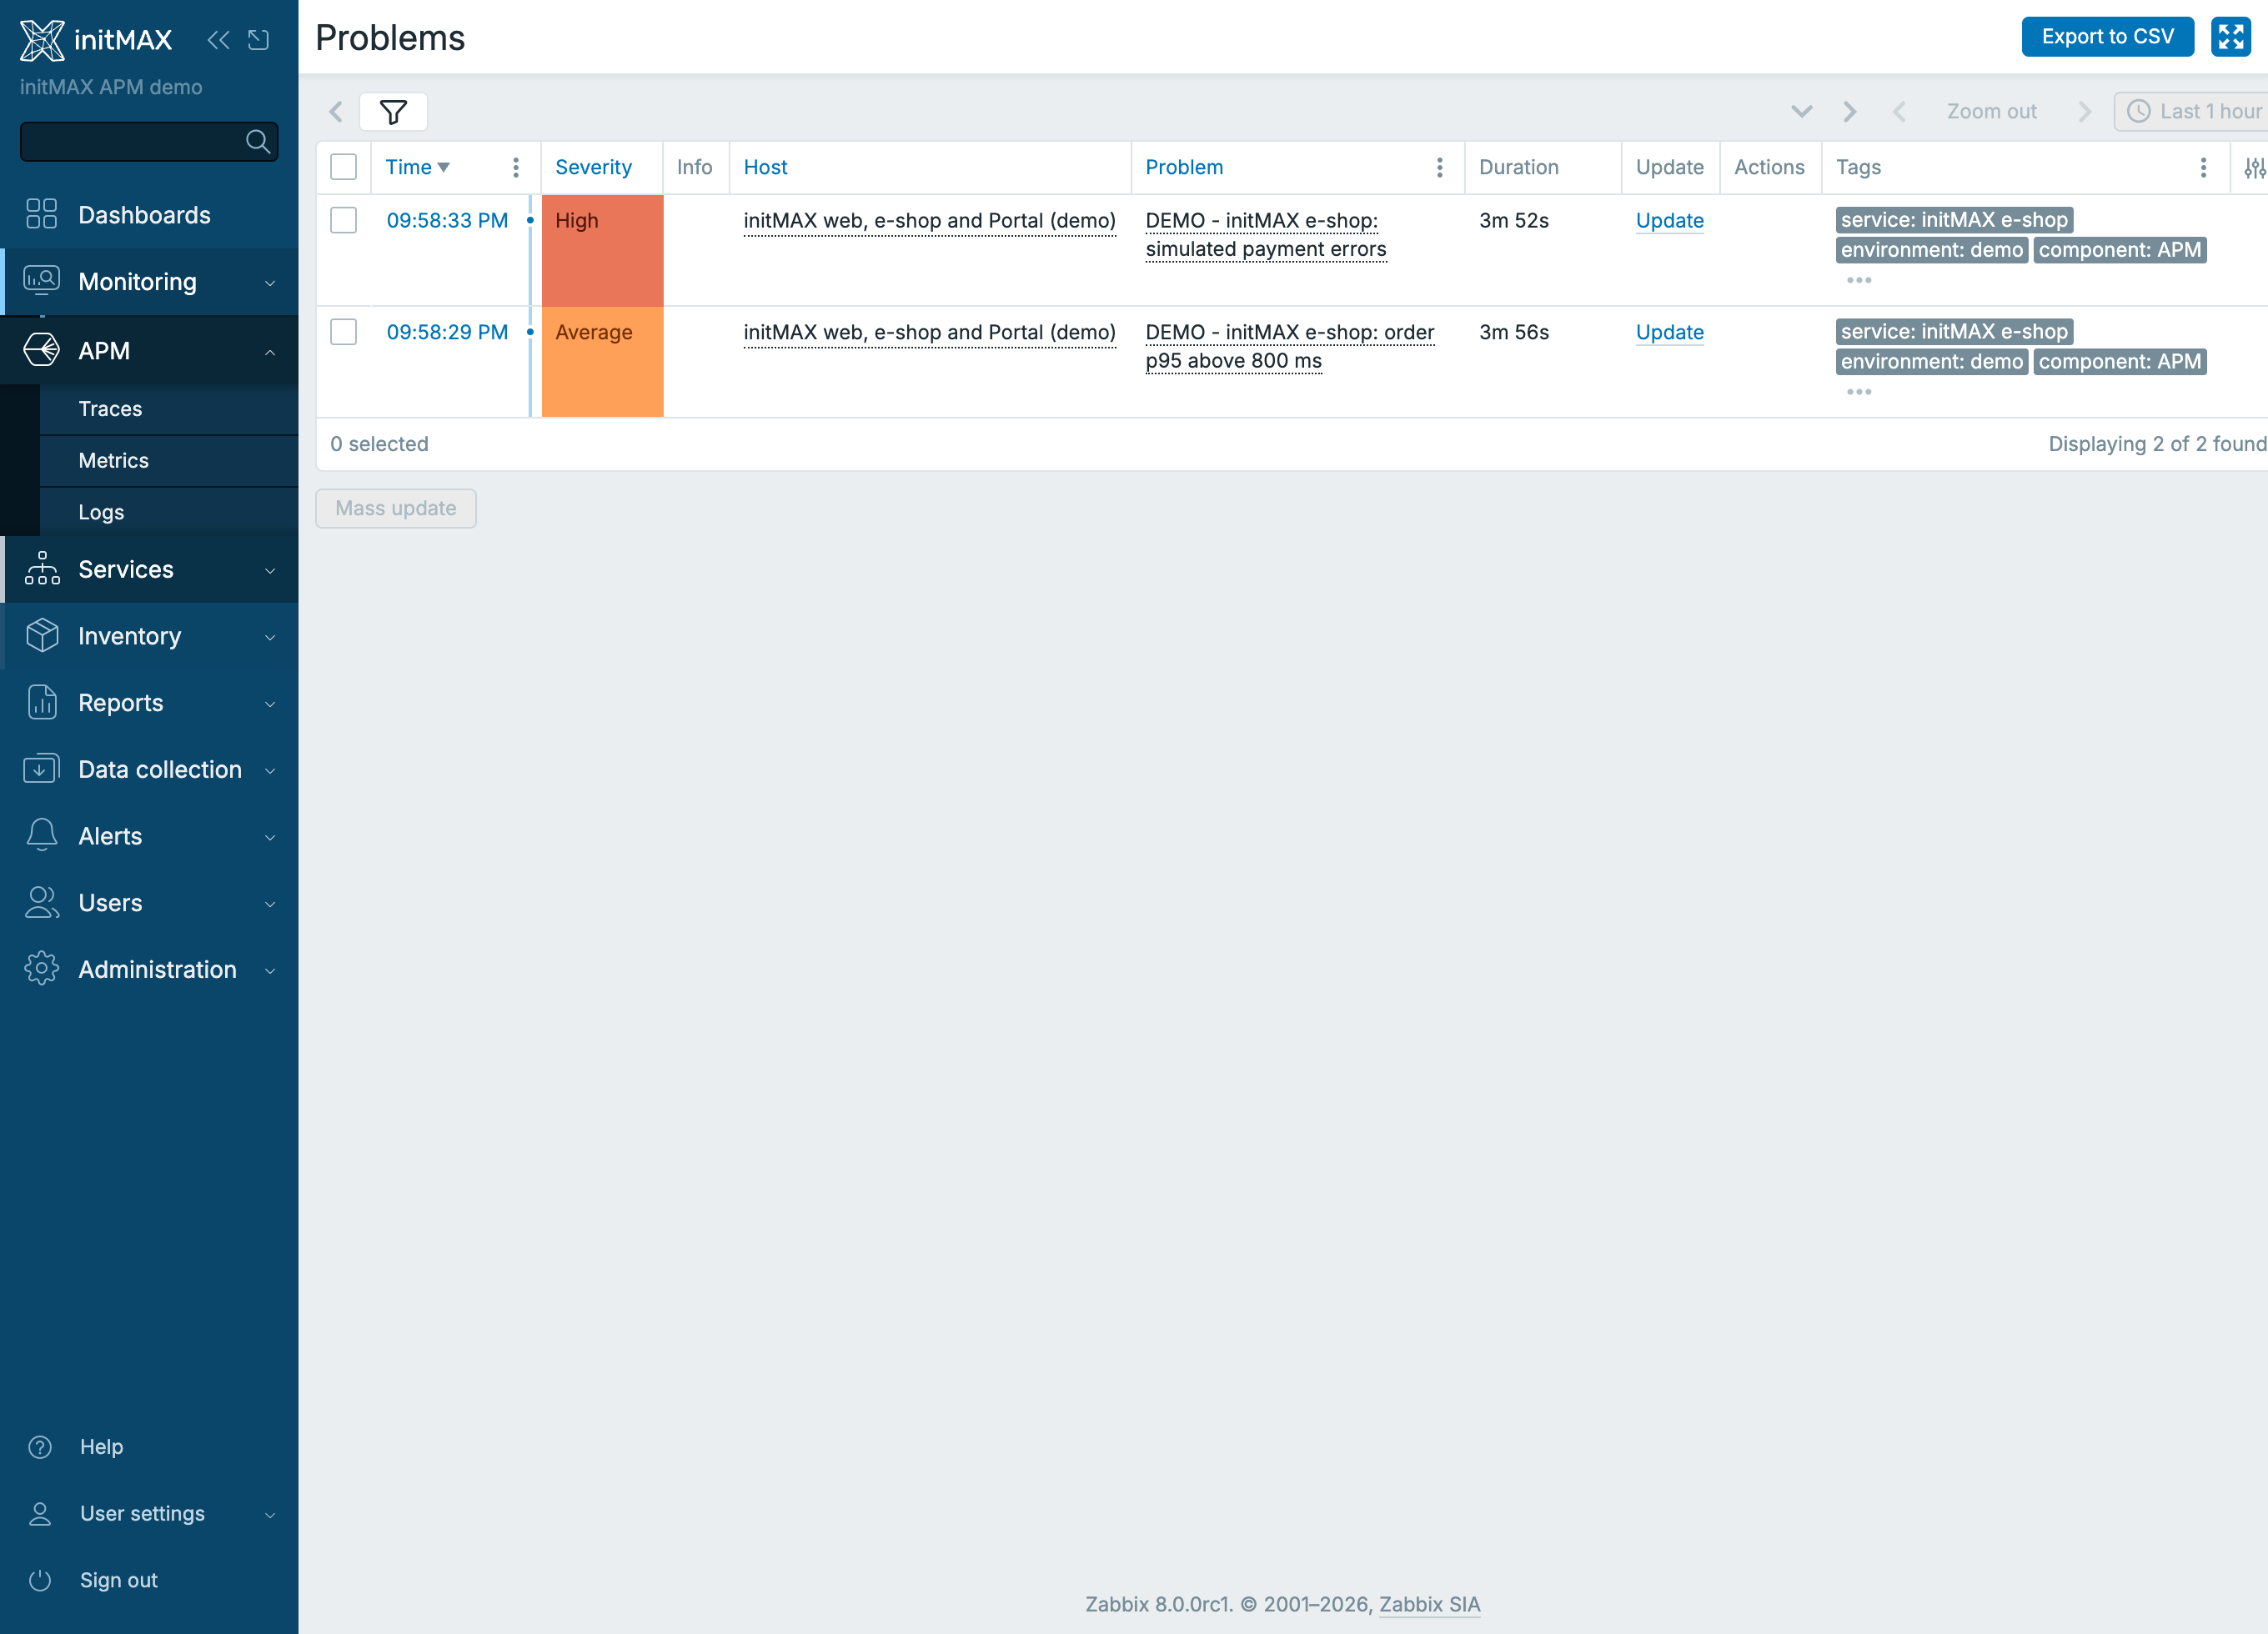Image resolution: width=2268 pixels, height=1634 pixels.
Task: Click the search magnifier icon
Action: click(x=258, y=141)
